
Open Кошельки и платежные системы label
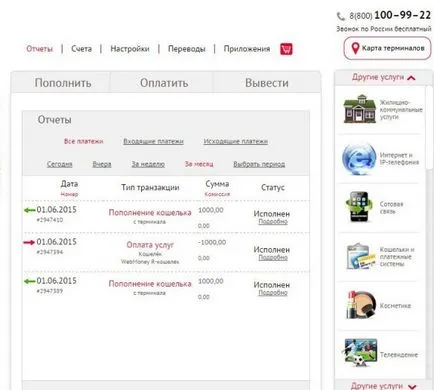[x=397, y=257]
